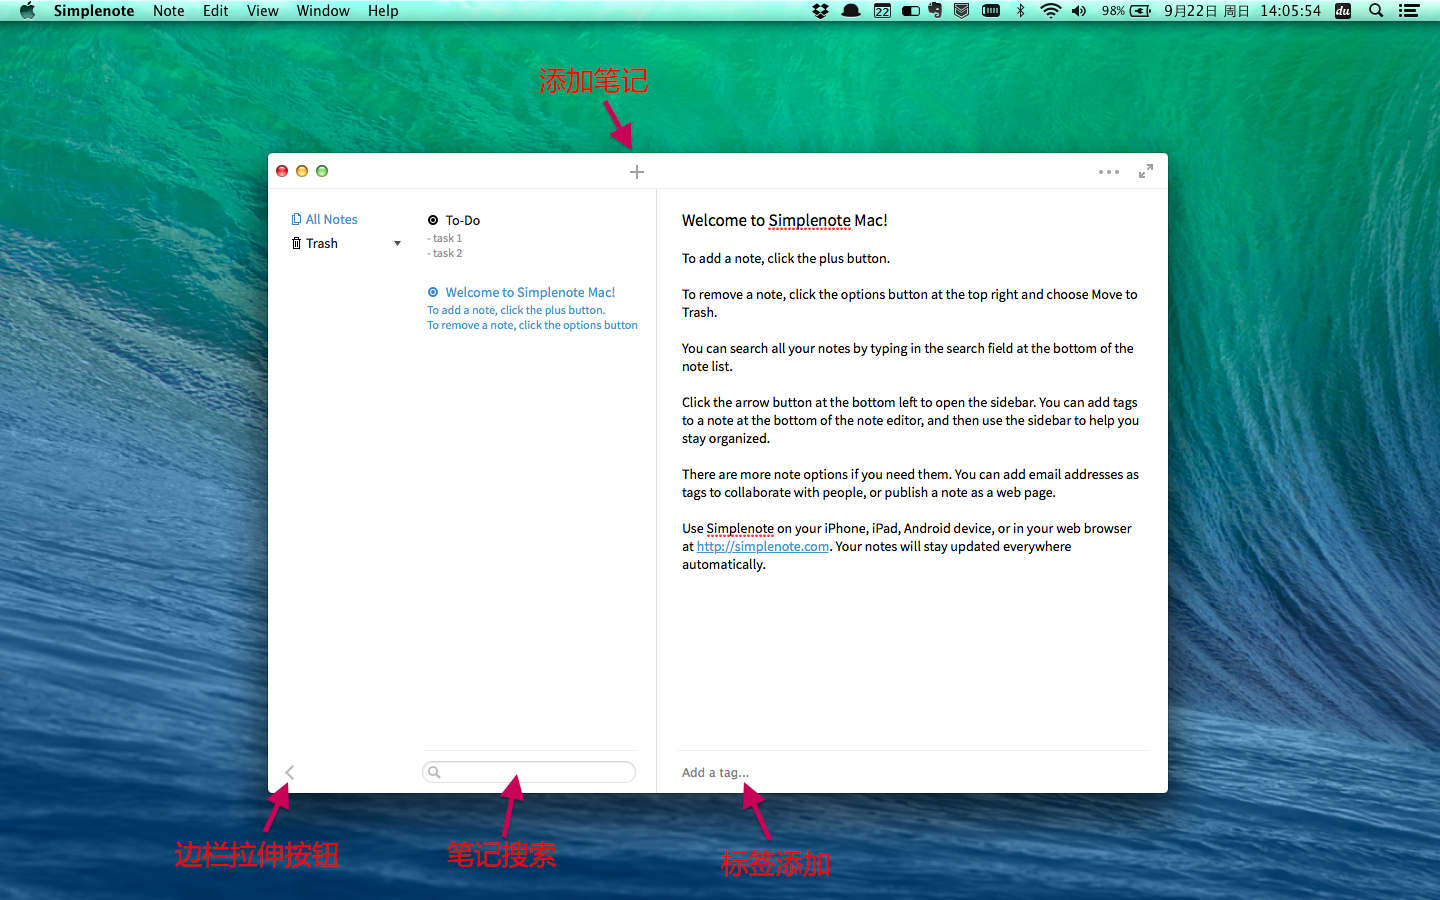The width and height of the screenshot is (1440, 900).
Task: Click the volume speaker menu bar icon
Action: tap(1079, 11)
